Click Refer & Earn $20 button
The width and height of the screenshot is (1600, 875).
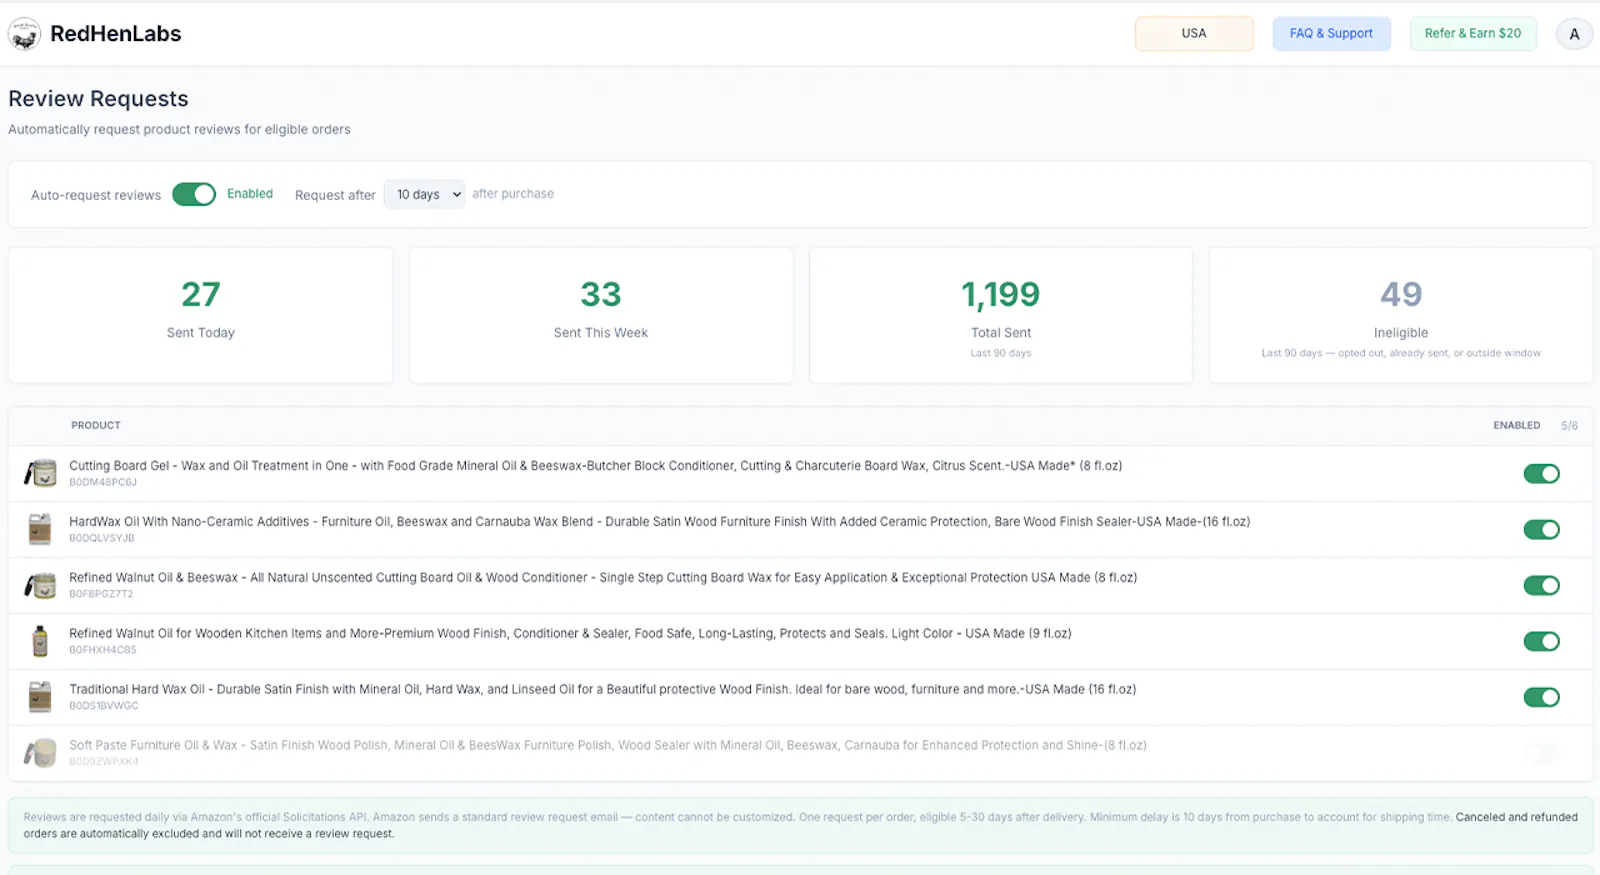(x=1473, y=33)
